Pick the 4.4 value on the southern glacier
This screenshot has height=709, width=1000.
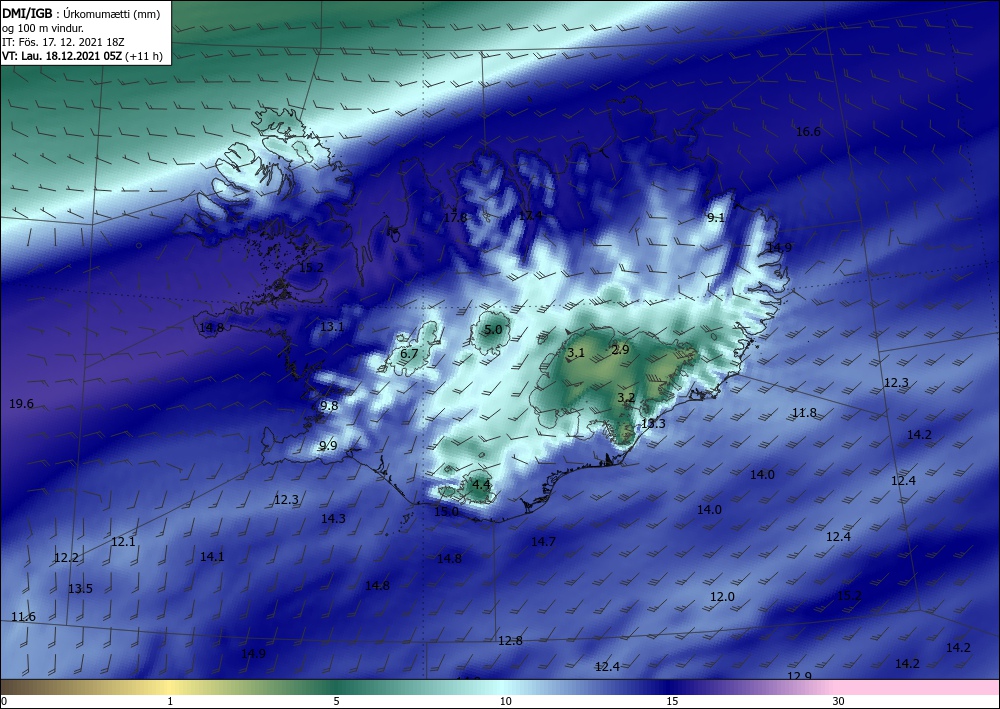(481, 485)
